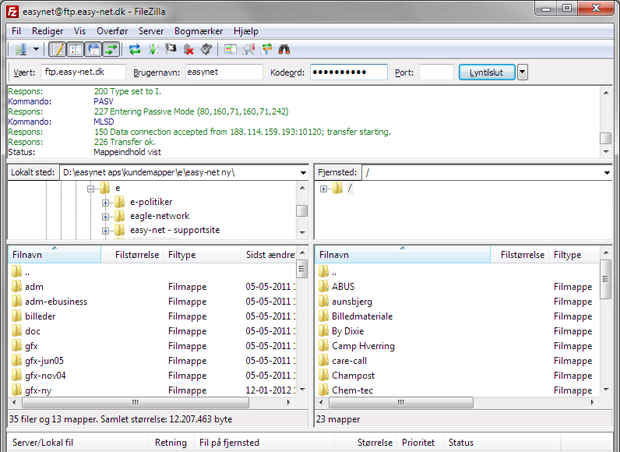620x452 pixels.
Task: Toggle directory comparison icon
Action: coord(249,49)
